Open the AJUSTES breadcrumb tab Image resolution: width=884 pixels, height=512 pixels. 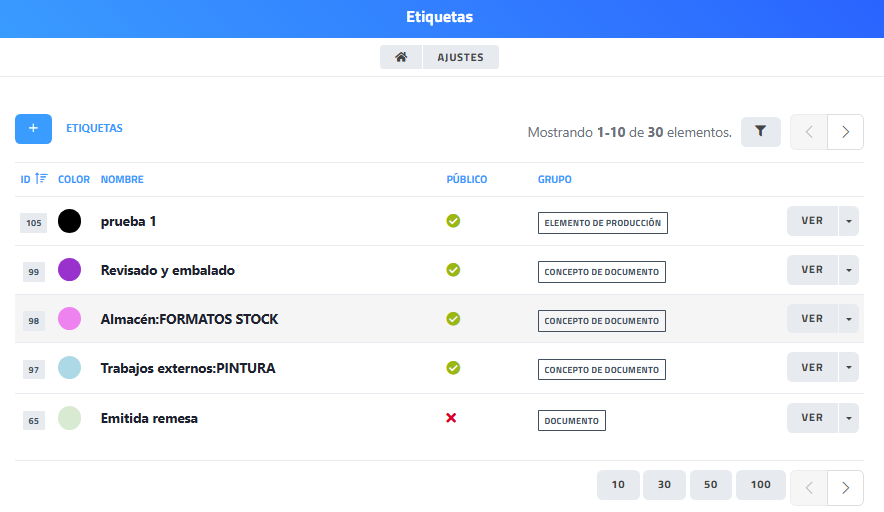[460, 58]
